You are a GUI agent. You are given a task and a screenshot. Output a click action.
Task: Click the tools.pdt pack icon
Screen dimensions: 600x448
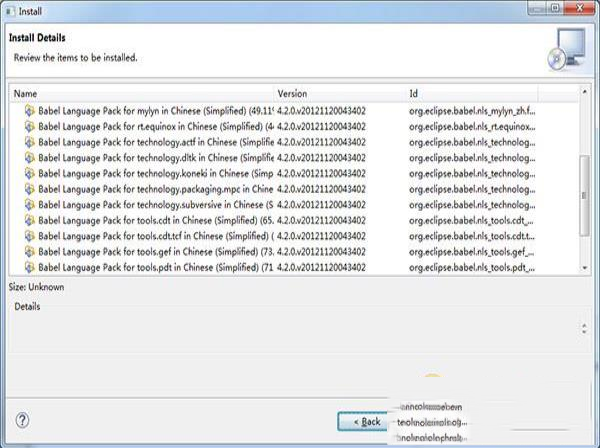[x=30, y=267]
